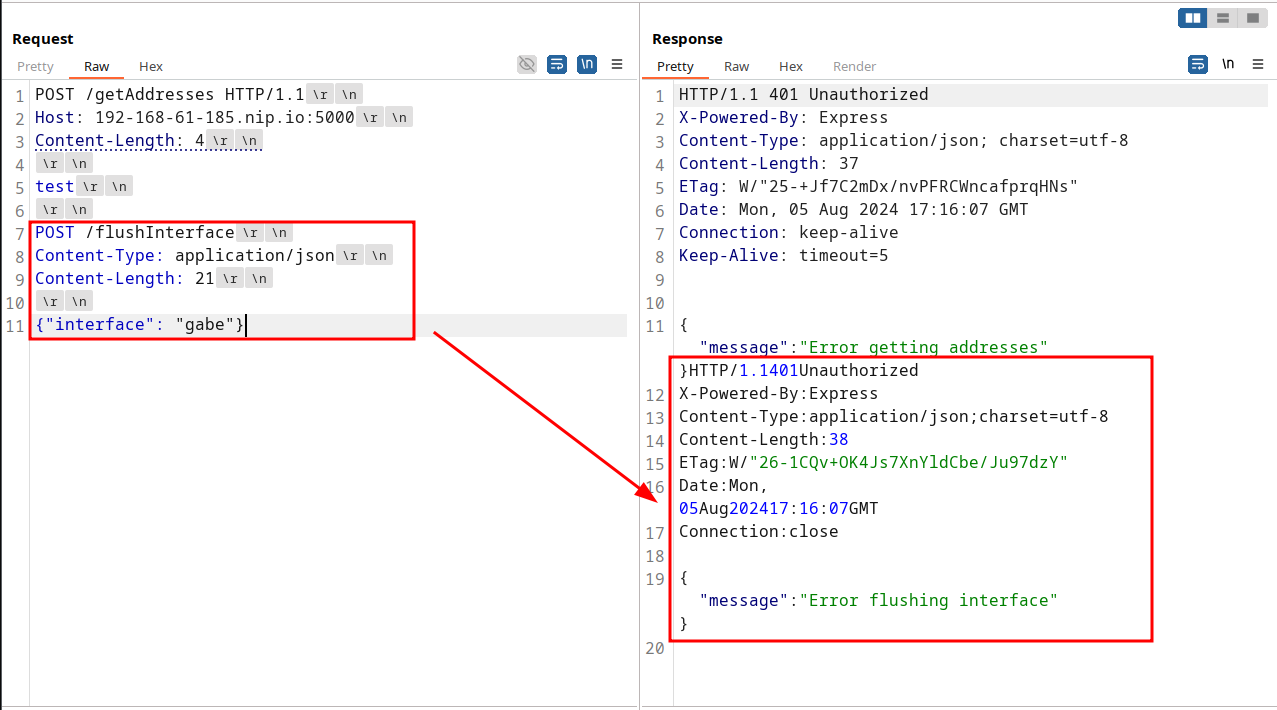Click 'Content-Length: 37' response header
Screen dimensions: 1277x710
pos(769,163)
